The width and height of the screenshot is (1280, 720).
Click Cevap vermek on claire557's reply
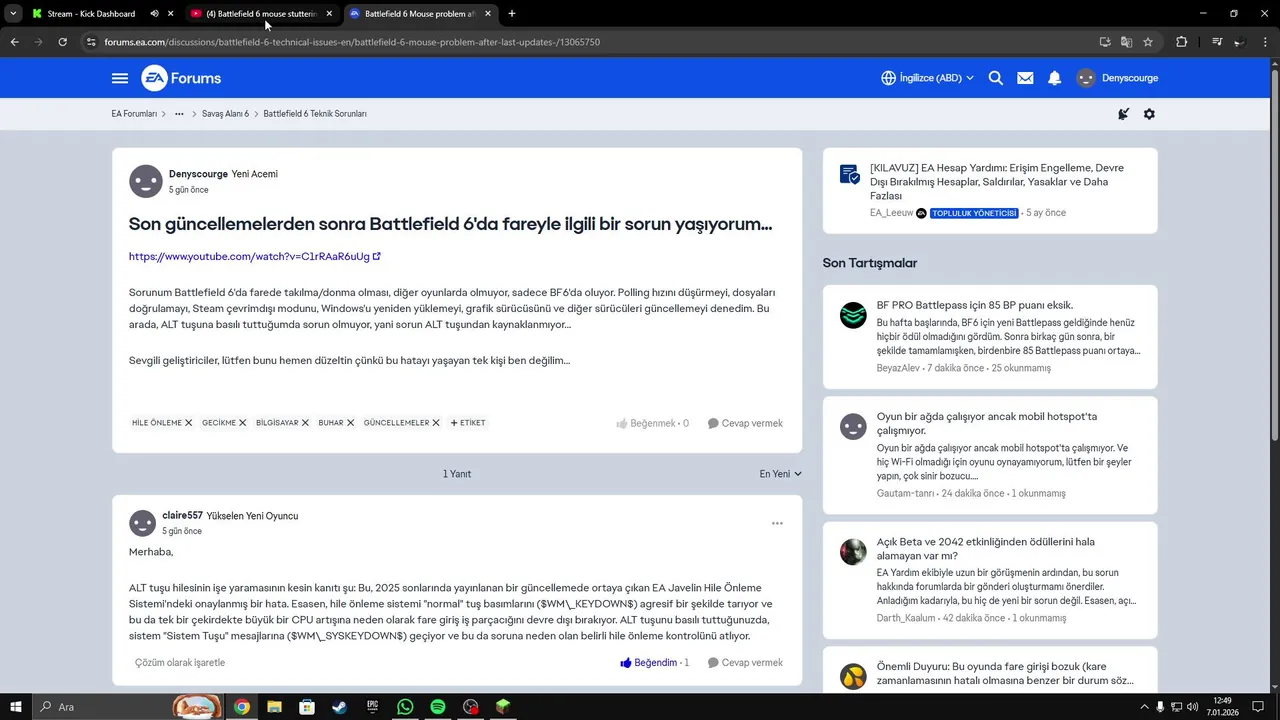(745, 663)
